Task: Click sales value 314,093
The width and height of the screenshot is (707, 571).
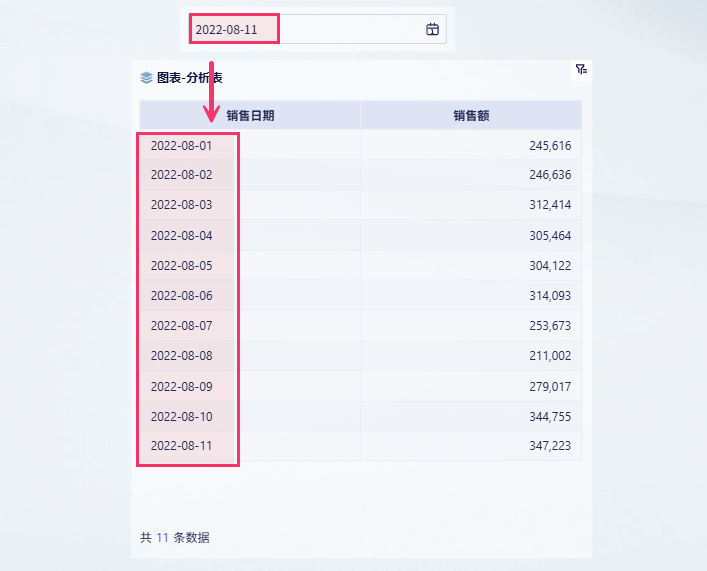Action: [x=550, y=296]
